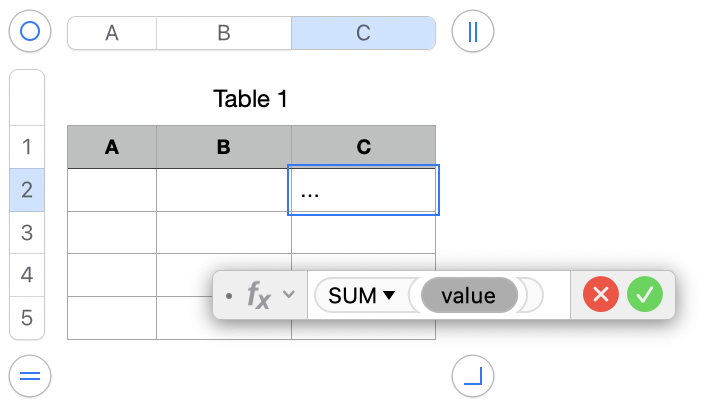The height and width of the screenshot is (414, 714).
Task: Click the formula editor drag dot
Action: click(x=229, y=296)
